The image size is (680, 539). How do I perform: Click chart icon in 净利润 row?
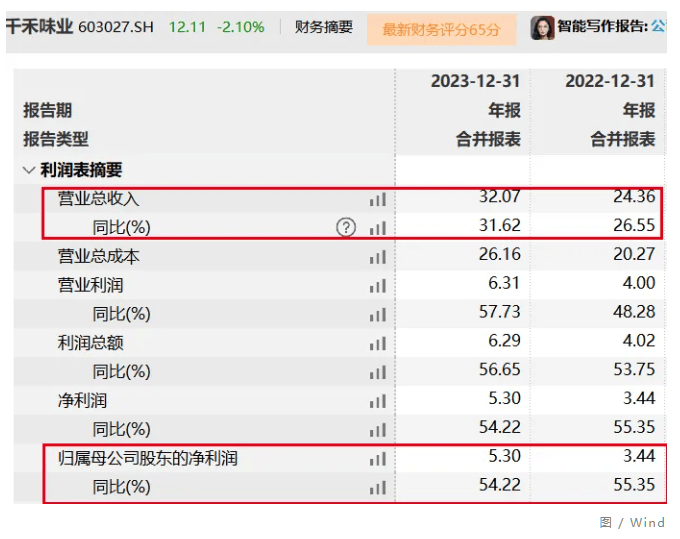[378, 402]
